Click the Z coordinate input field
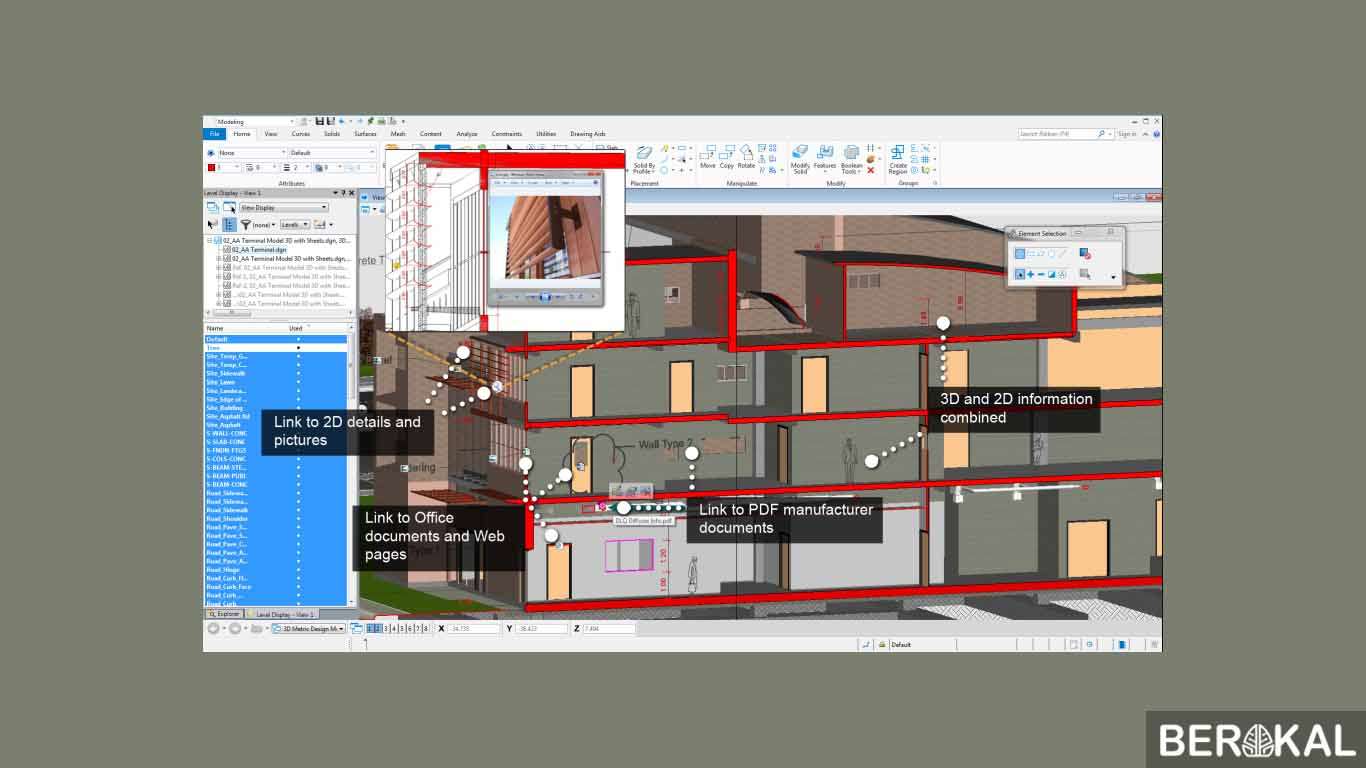The height and width of the screenshot is (768, 1366). [x=610, y=628]
